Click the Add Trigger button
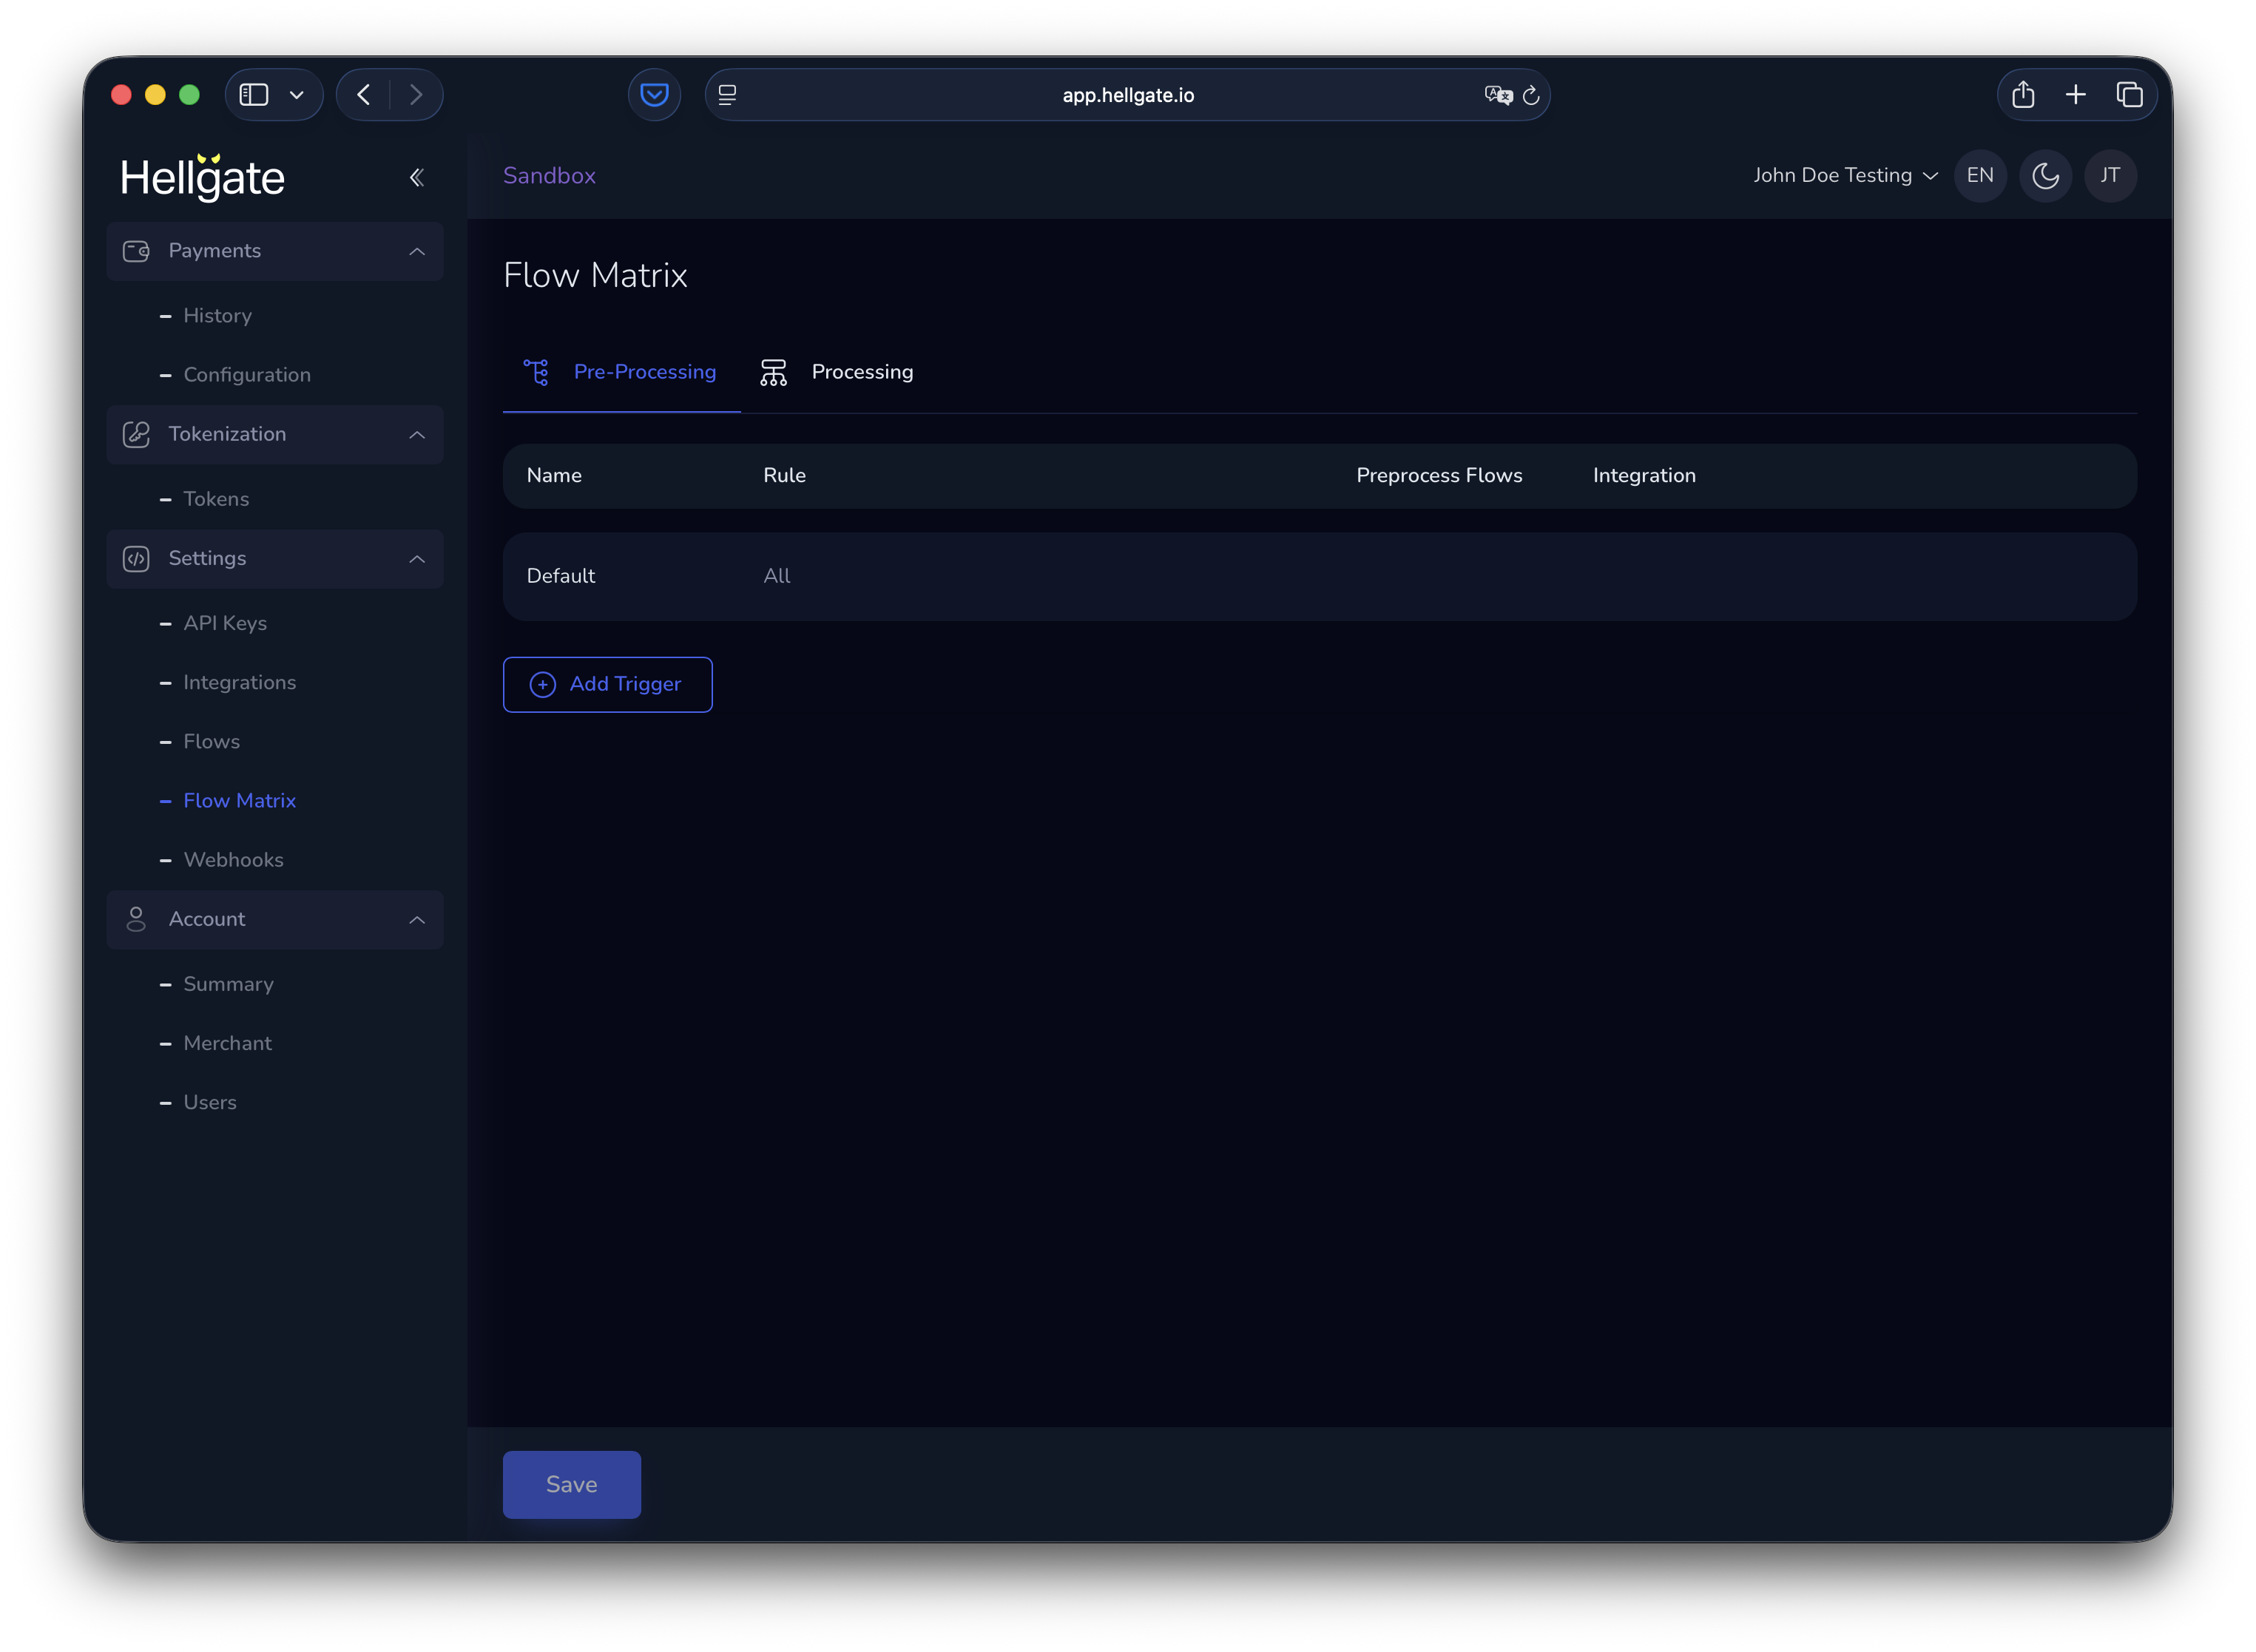2256x1652 pixels. click(607, 684)
